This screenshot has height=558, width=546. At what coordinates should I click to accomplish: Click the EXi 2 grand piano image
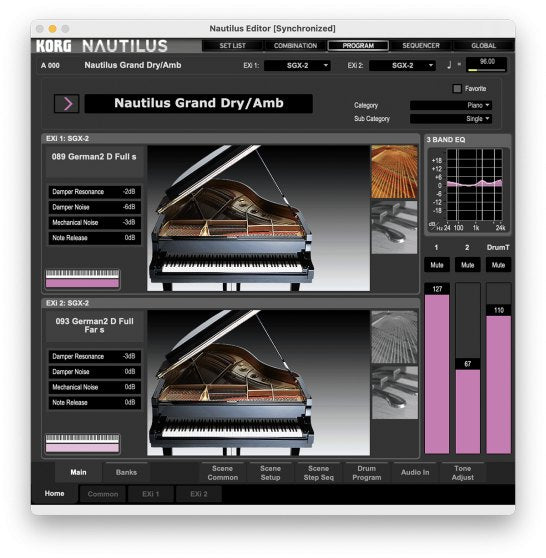pos(258,383)
